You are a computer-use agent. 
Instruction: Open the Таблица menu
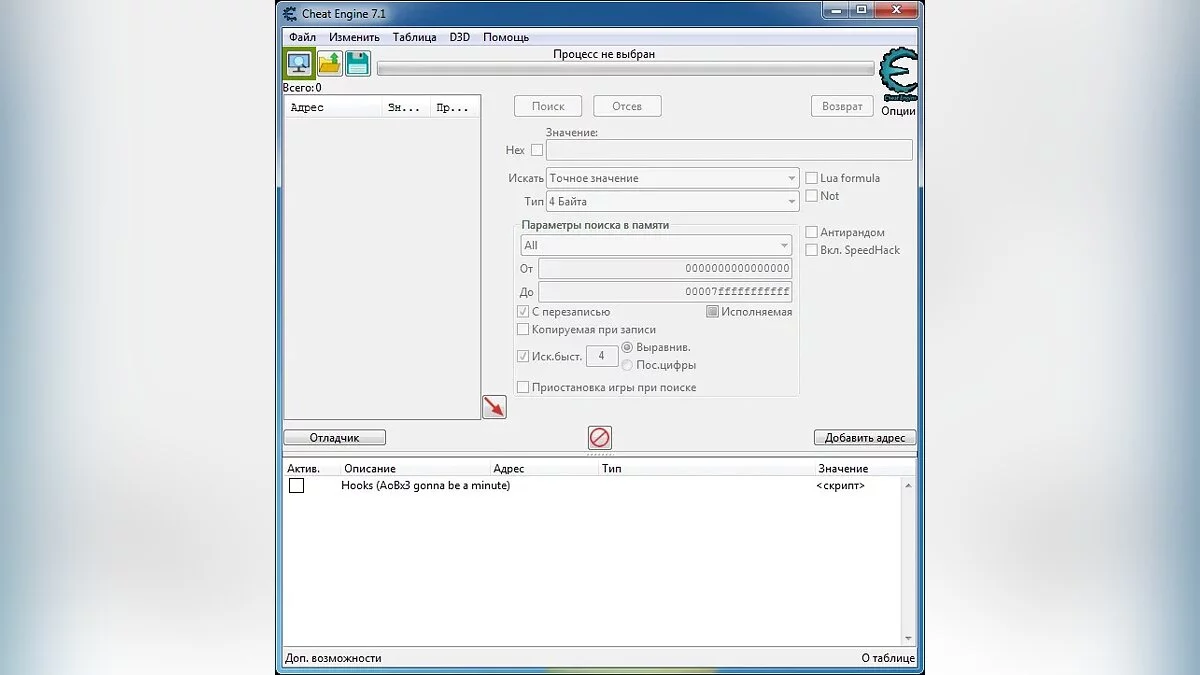coord(414,37)
